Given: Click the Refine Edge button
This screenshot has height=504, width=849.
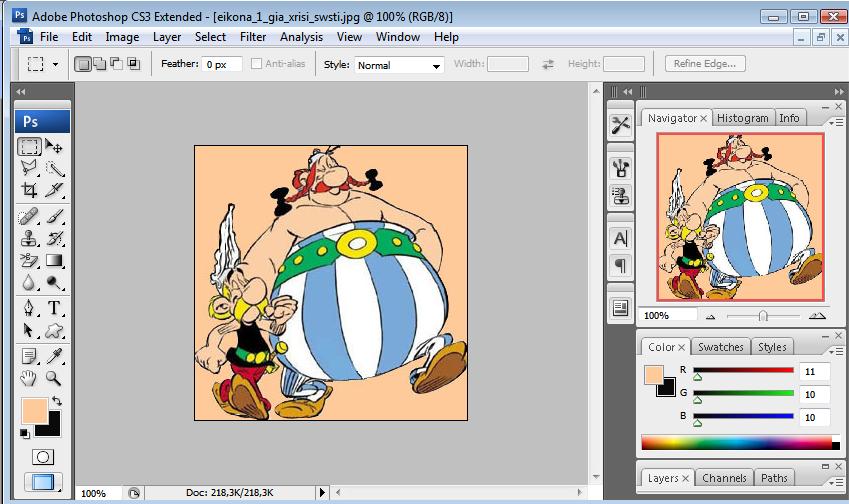Looking at the screenshot, I should coord(705,64).
